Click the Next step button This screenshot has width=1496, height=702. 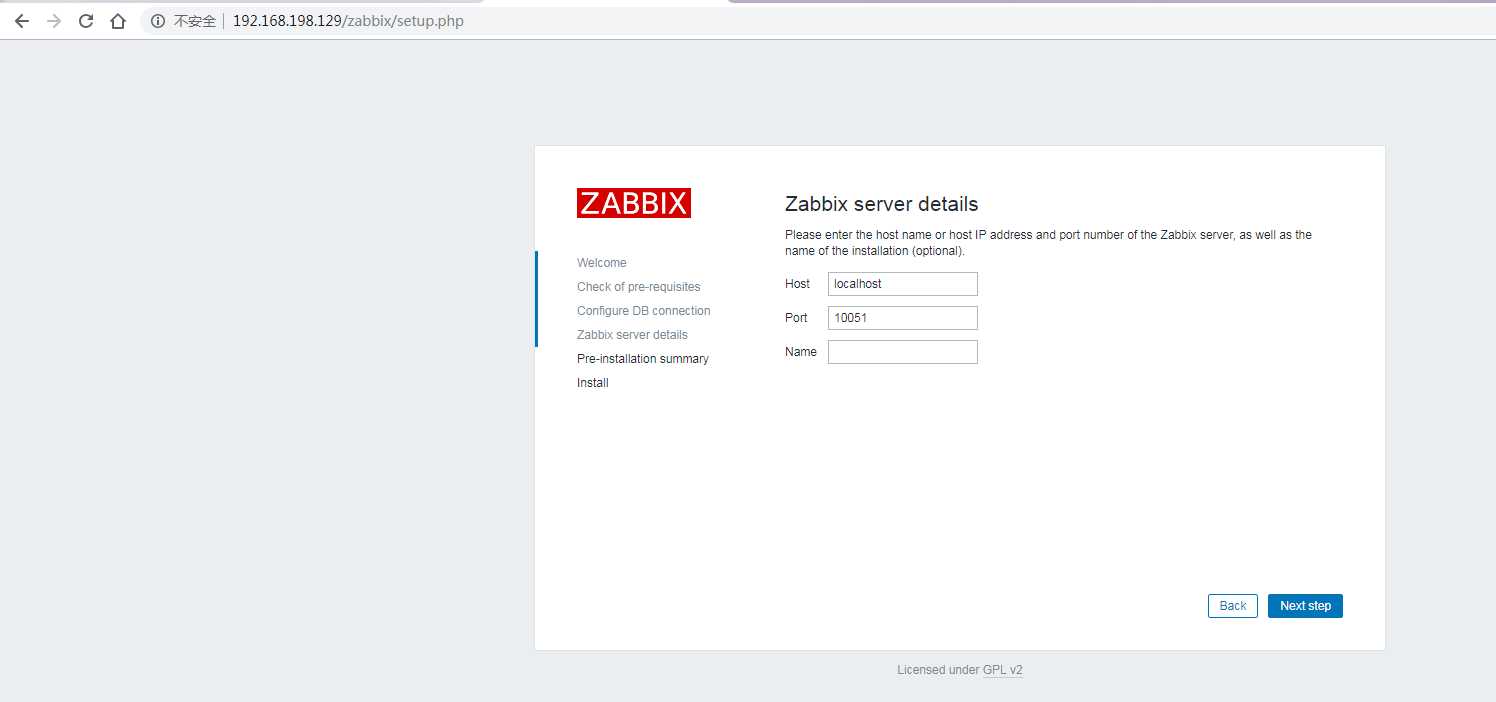(1305, 606)
